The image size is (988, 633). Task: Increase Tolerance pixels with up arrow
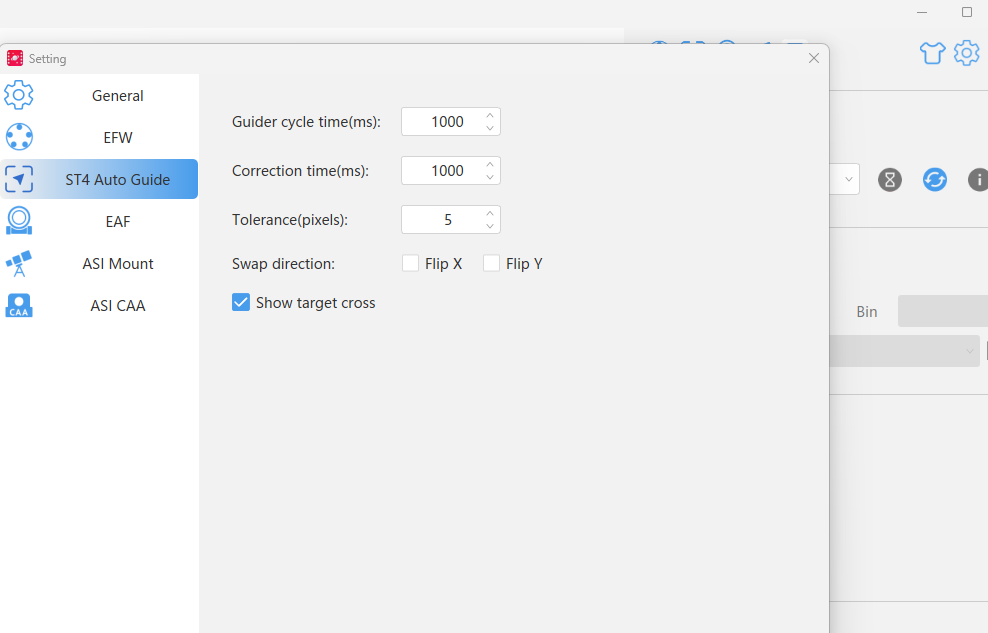[x=490, y=213]
